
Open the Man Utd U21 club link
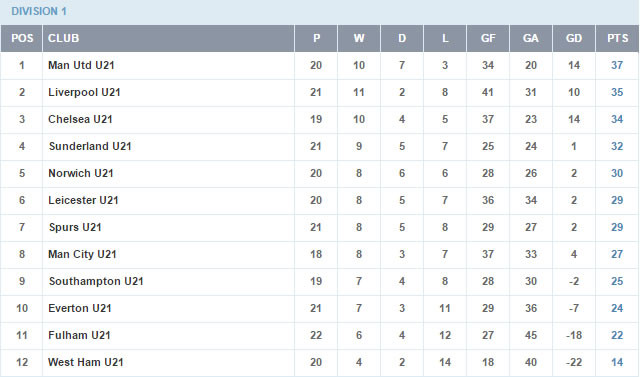(x=81, y=65)
